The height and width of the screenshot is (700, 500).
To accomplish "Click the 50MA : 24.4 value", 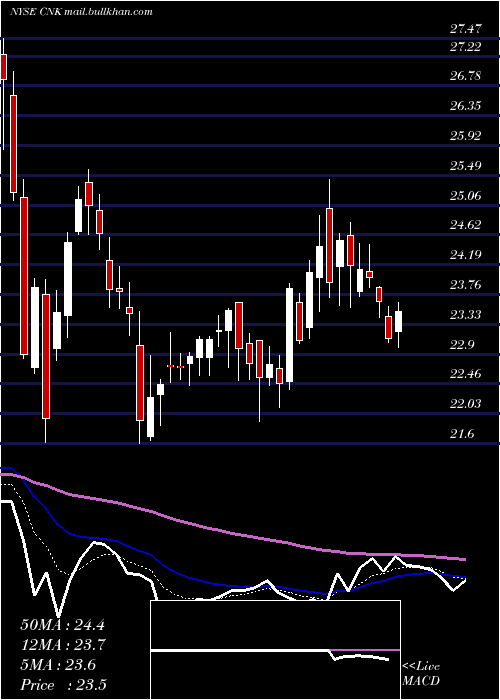I will (62, 625).
